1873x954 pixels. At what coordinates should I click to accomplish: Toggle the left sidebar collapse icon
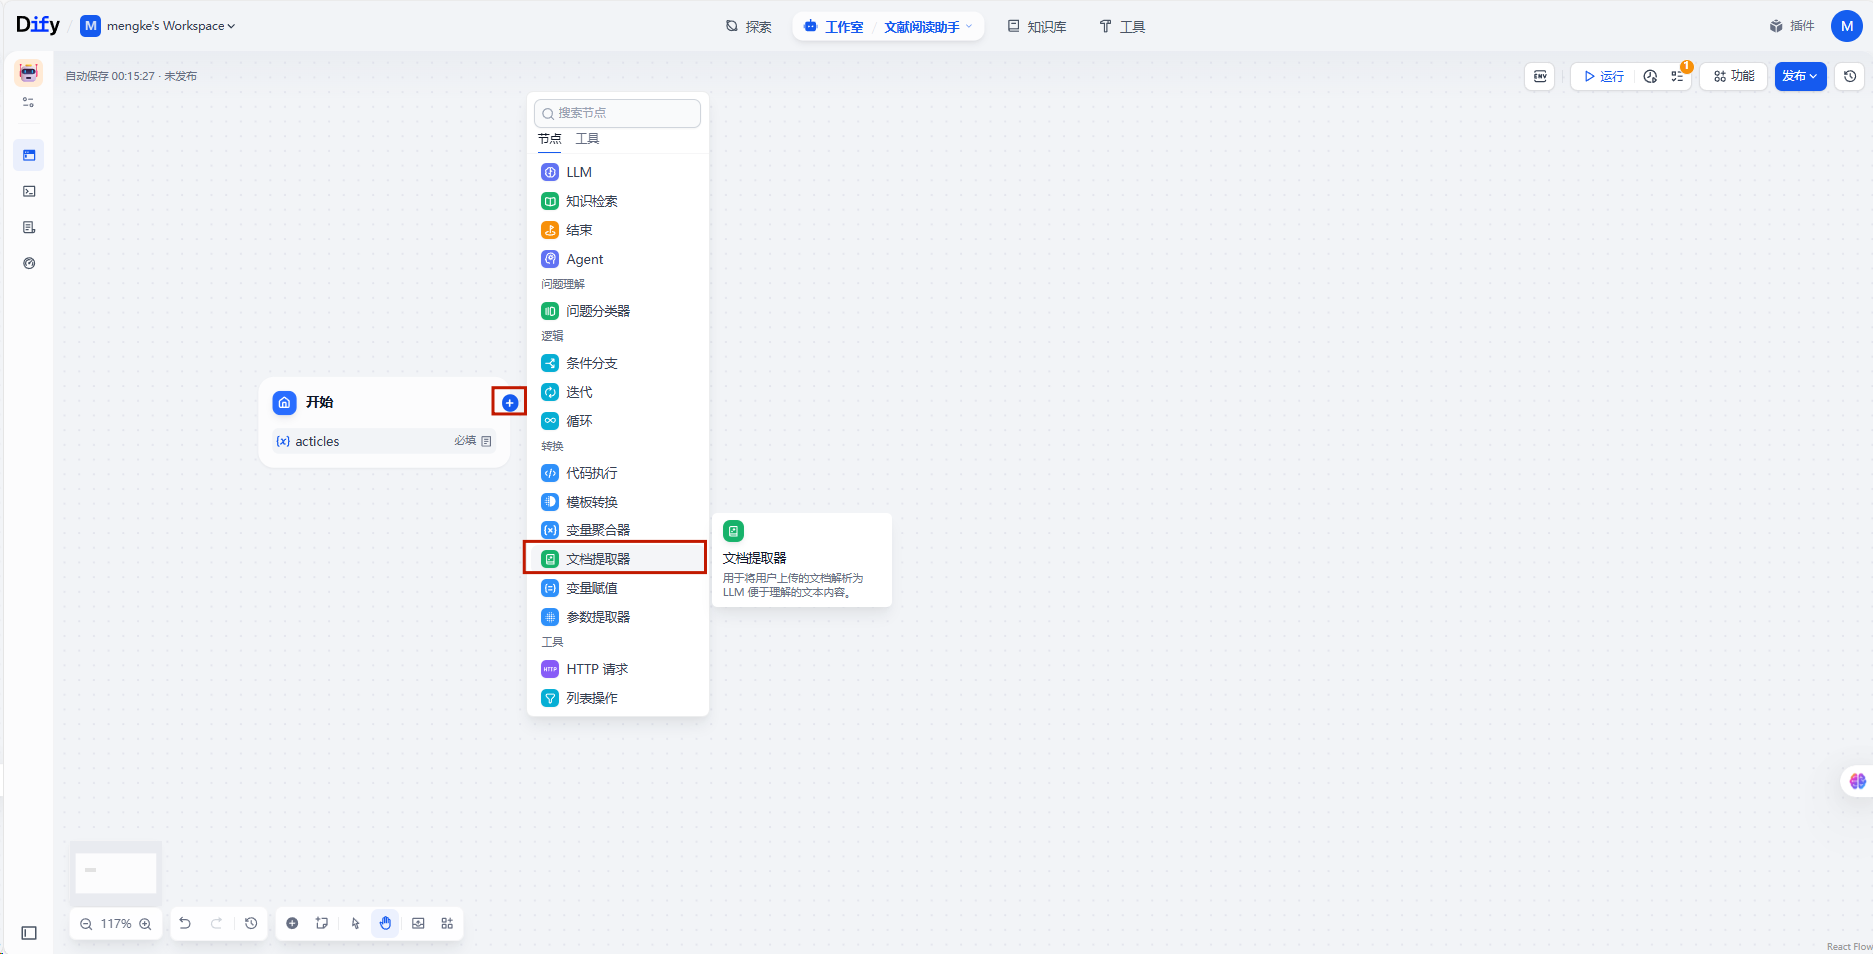[29, 933]
